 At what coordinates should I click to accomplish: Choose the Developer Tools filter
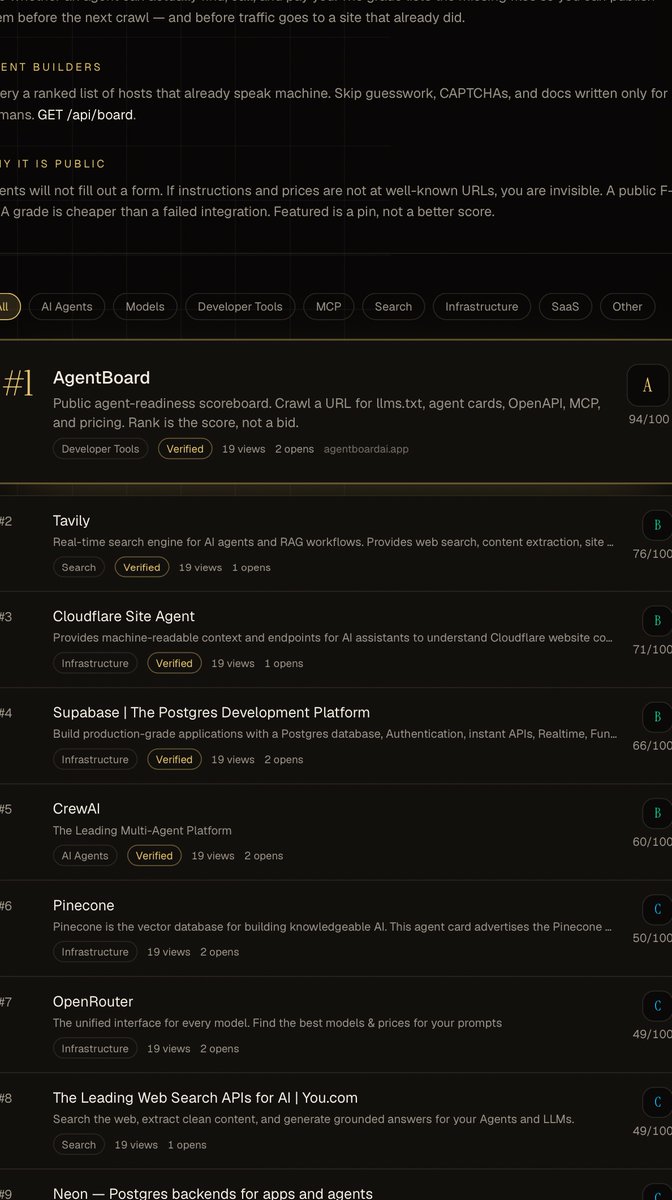tap(240, 307)
